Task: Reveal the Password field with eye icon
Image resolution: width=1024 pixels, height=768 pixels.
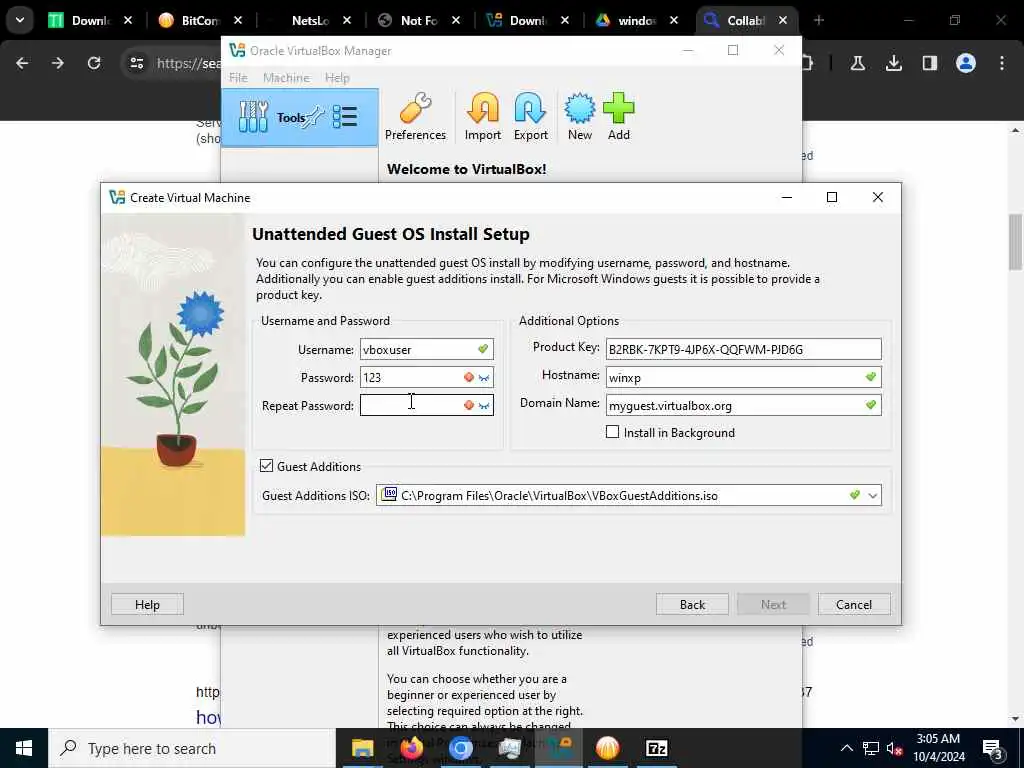Action: coord(484,377)
